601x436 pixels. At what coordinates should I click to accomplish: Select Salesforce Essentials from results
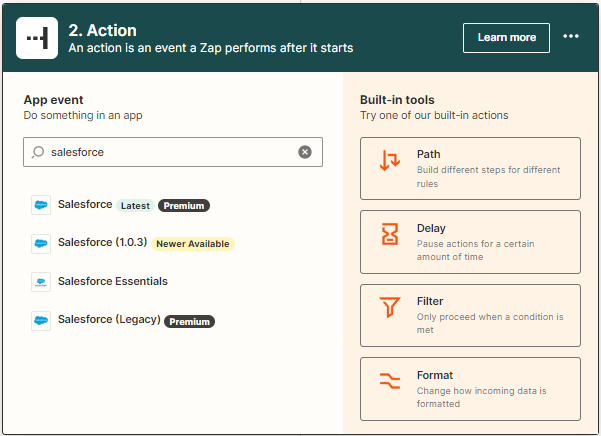(x=113, y=281)
